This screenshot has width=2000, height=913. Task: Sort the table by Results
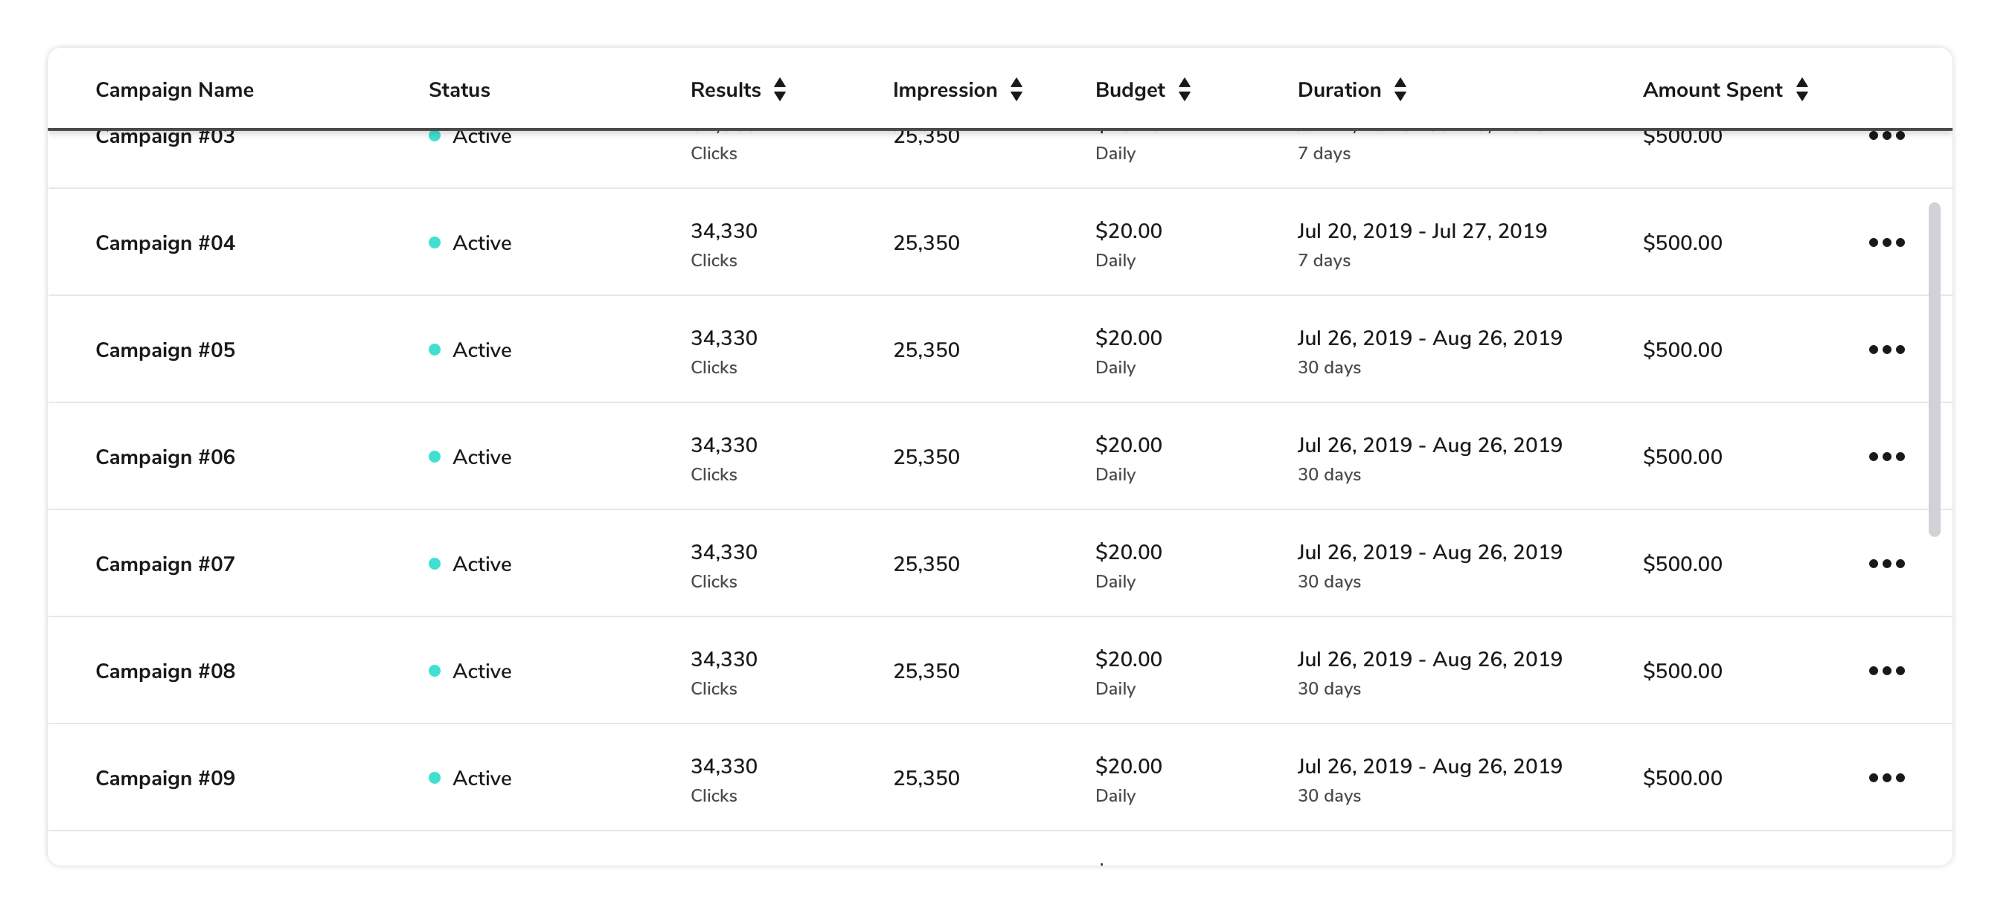[x=780, y=90]
